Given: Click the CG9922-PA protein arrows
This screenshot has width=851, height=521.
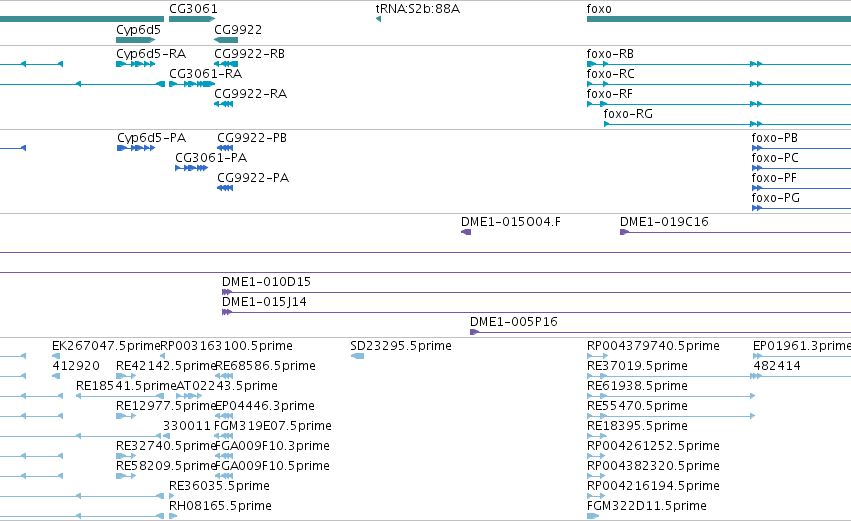Looking at the screenshot, I should pyautogui.click(x=225, y=188).
